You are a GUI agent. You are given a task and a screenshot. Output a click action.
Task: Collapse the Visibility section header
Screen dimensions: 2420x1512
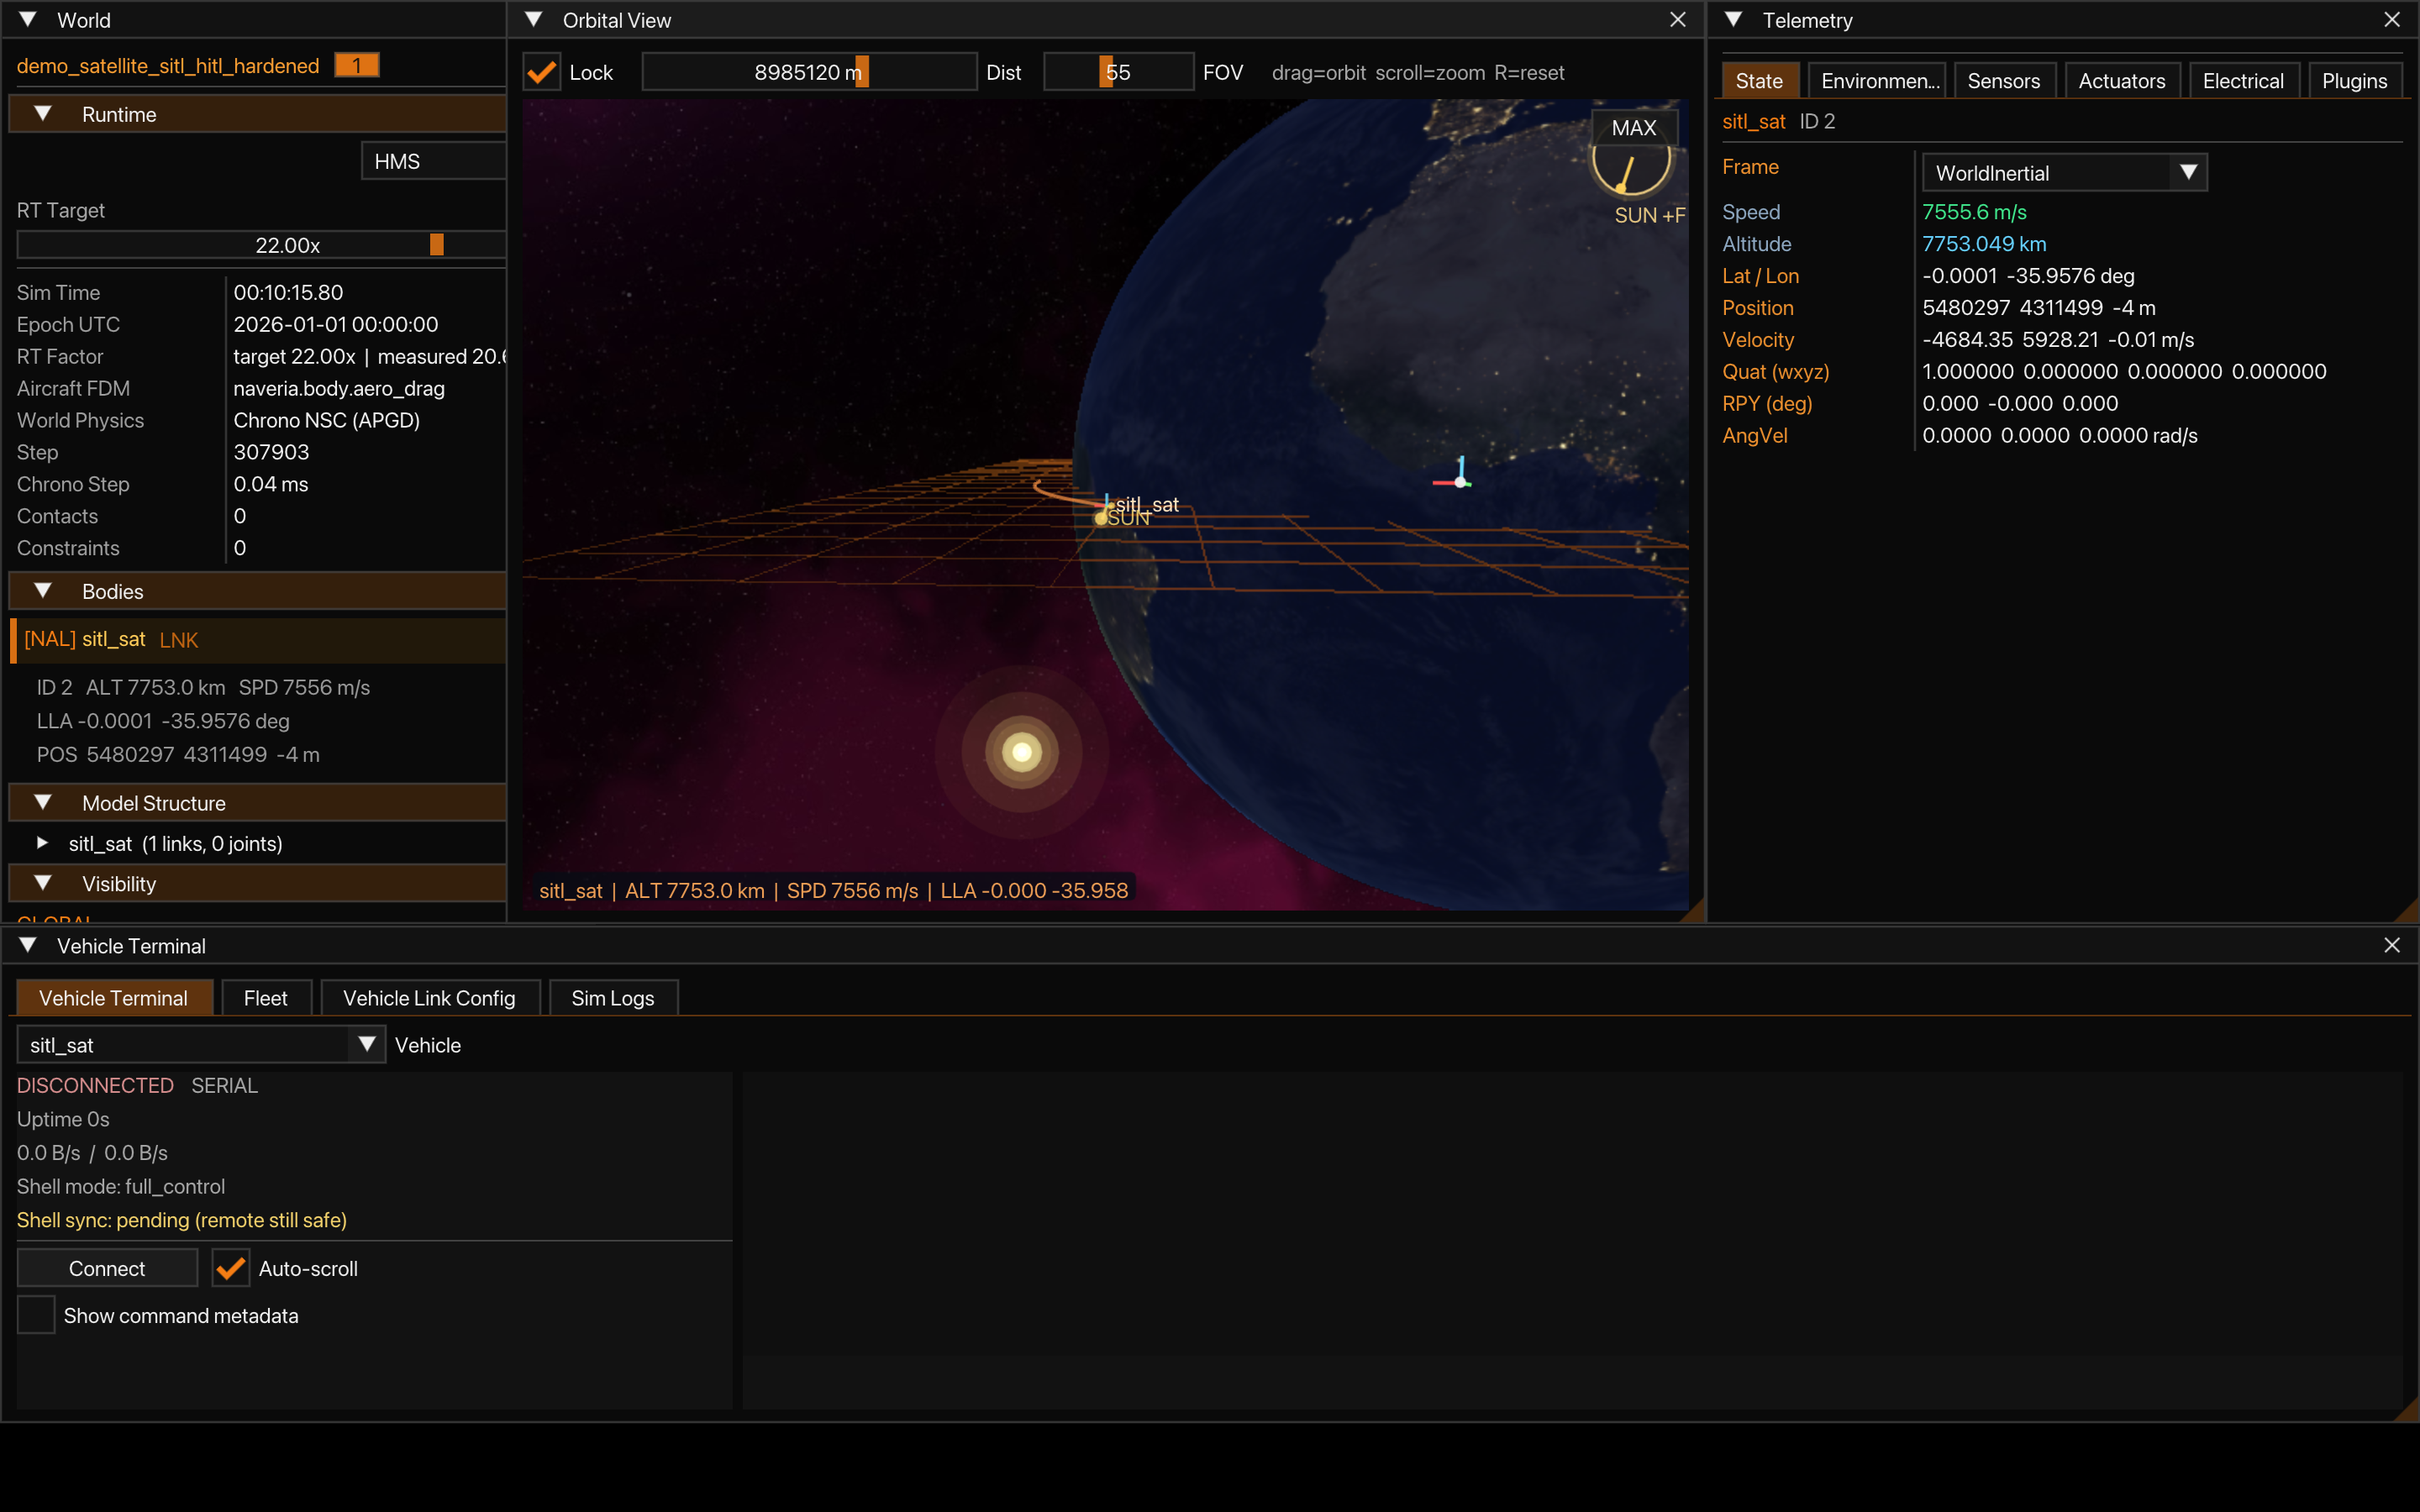[x=258, y=883]
